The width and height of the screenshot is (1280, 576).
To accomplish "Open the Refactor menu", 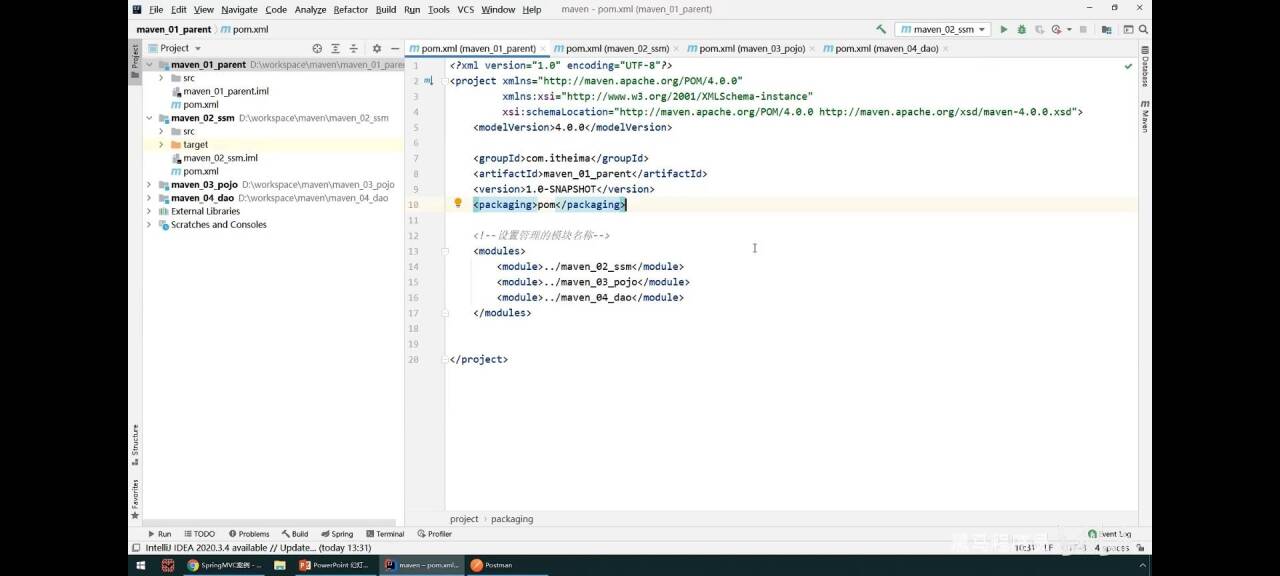I will (x=350, y=10).
